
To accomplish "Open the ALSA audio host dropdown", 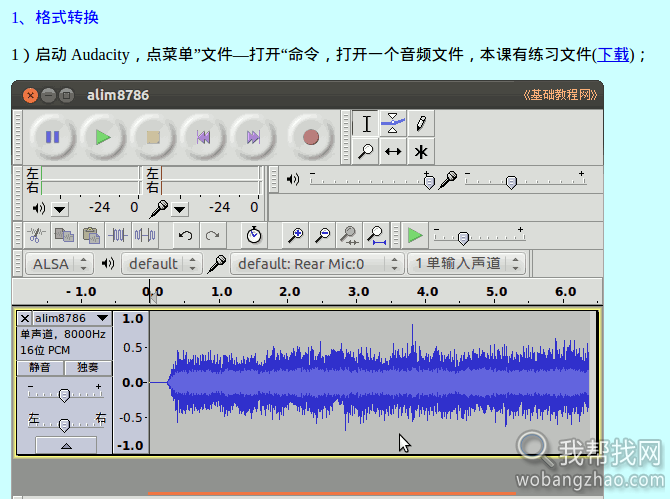I will 59,264.
